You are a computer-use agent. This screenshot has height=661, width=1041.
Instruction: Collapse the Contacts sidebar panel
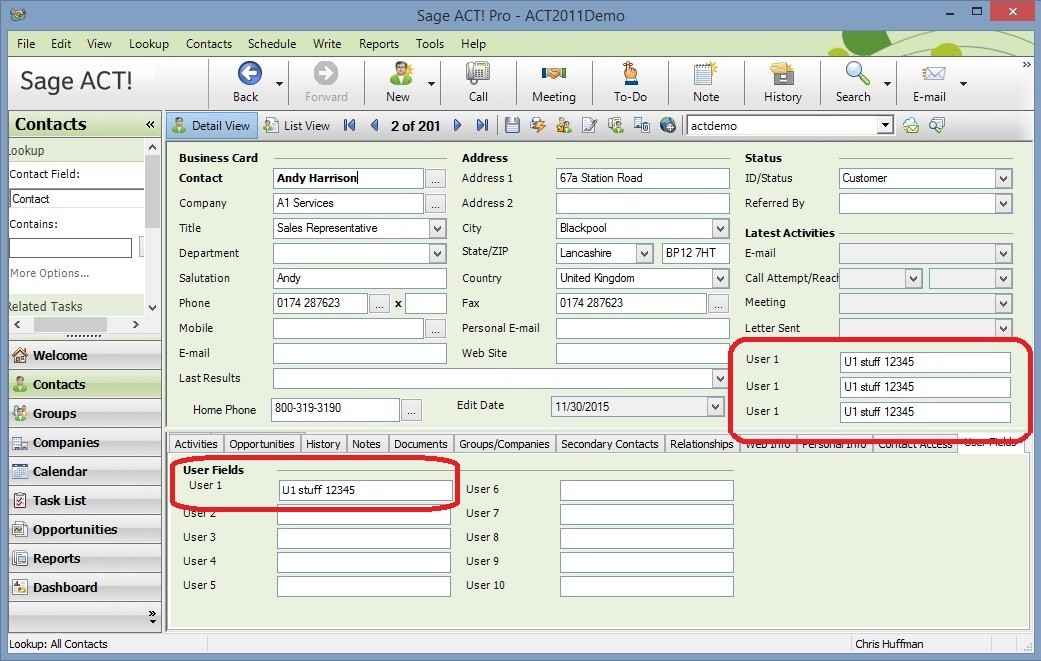(x=150, y=124)
